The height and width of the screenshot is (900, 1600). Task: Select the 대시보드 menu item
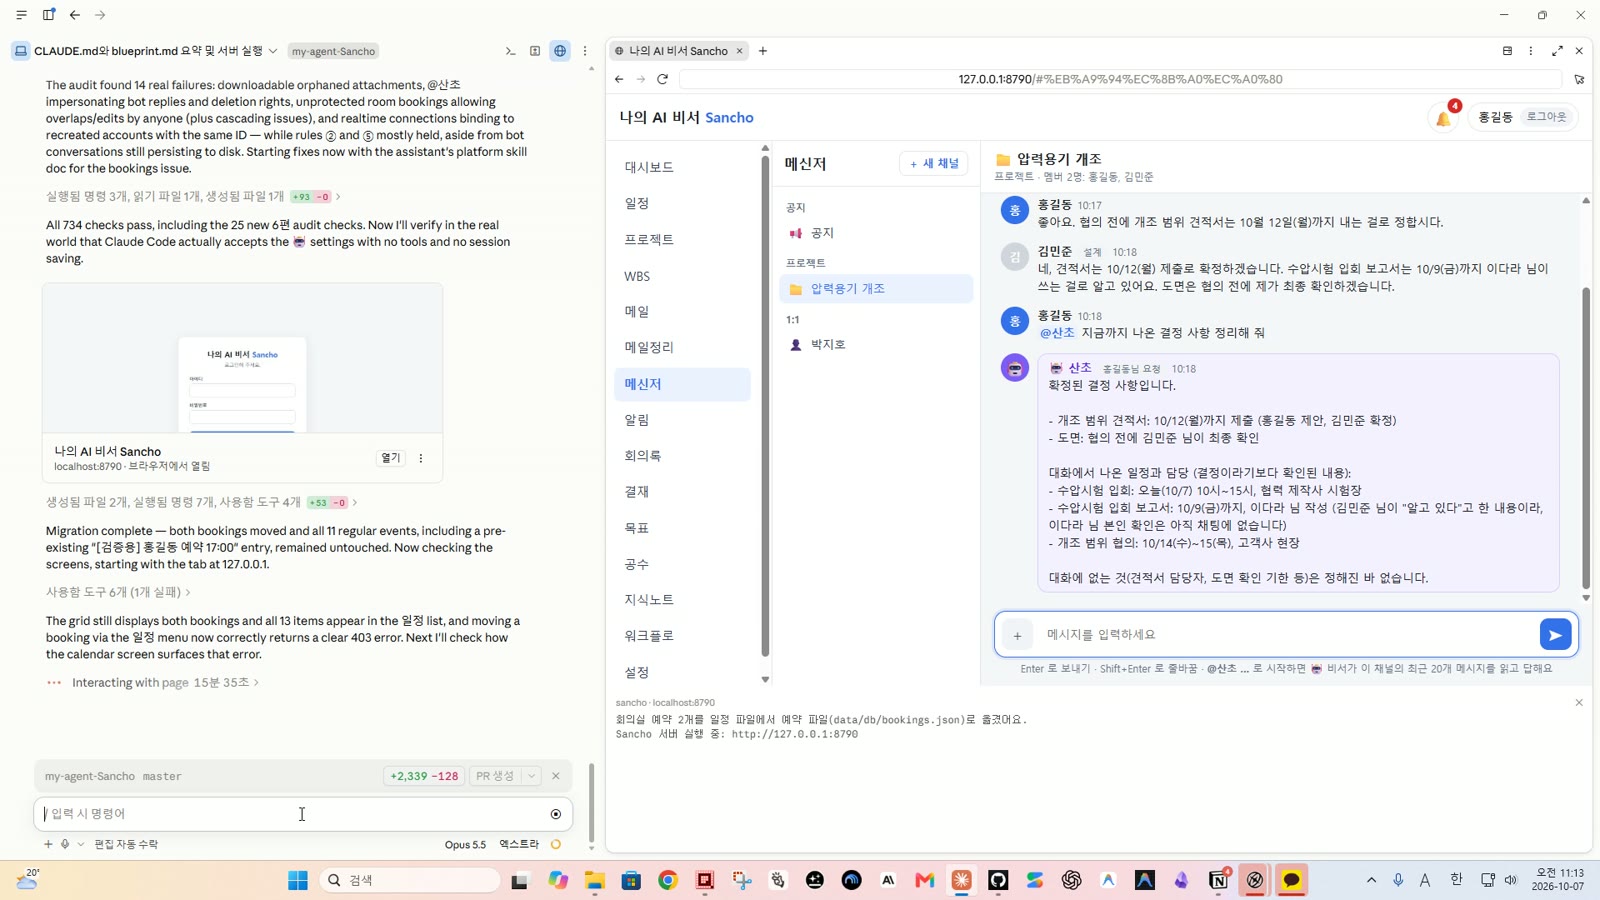(682, 167)
